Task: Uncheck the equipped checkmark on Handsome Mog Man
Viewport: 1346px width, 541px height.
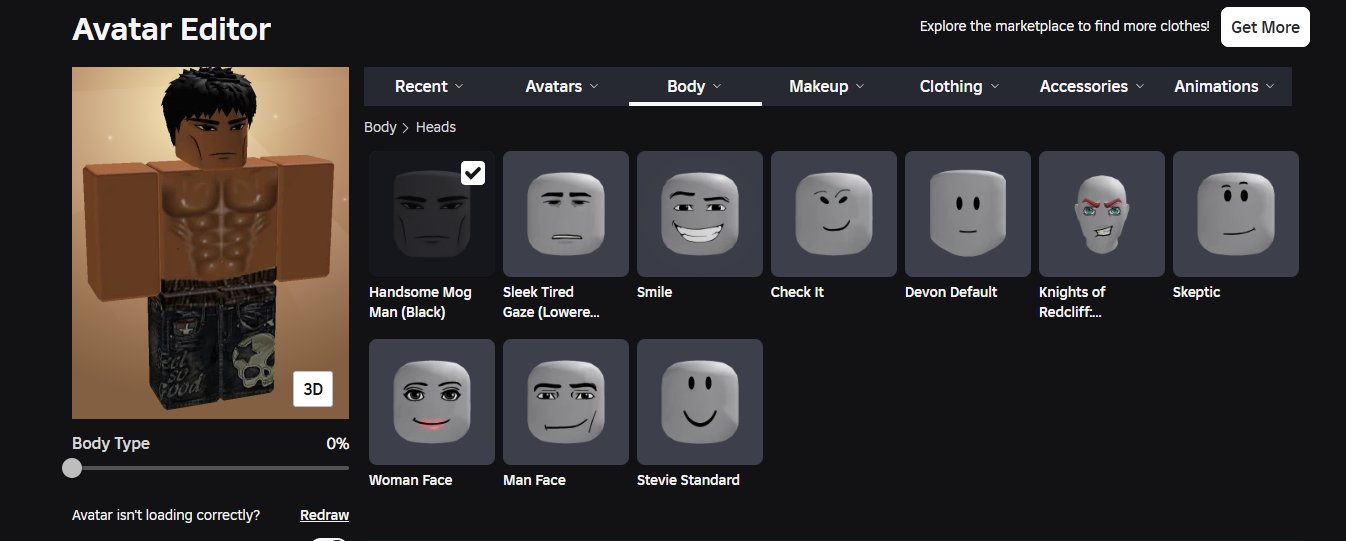Action: tap(473, 173)
